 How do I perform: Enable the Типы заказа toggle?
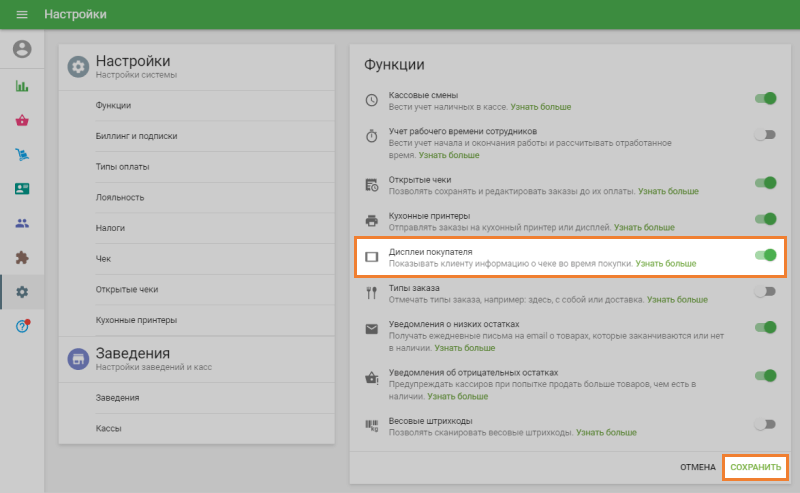(765, 291)
